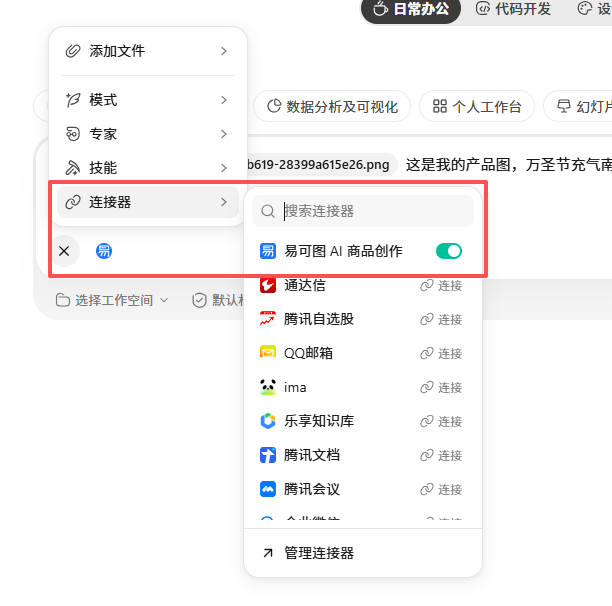Click the 易可图 AI 商品创作 label

(343, 251)
